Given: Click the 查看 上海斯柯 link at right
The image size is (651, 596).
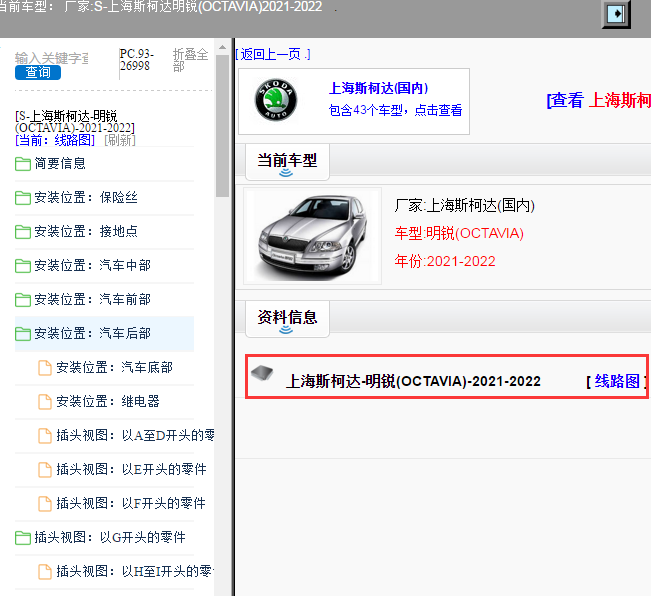Looking at the screenshot, I should point(598,100).
